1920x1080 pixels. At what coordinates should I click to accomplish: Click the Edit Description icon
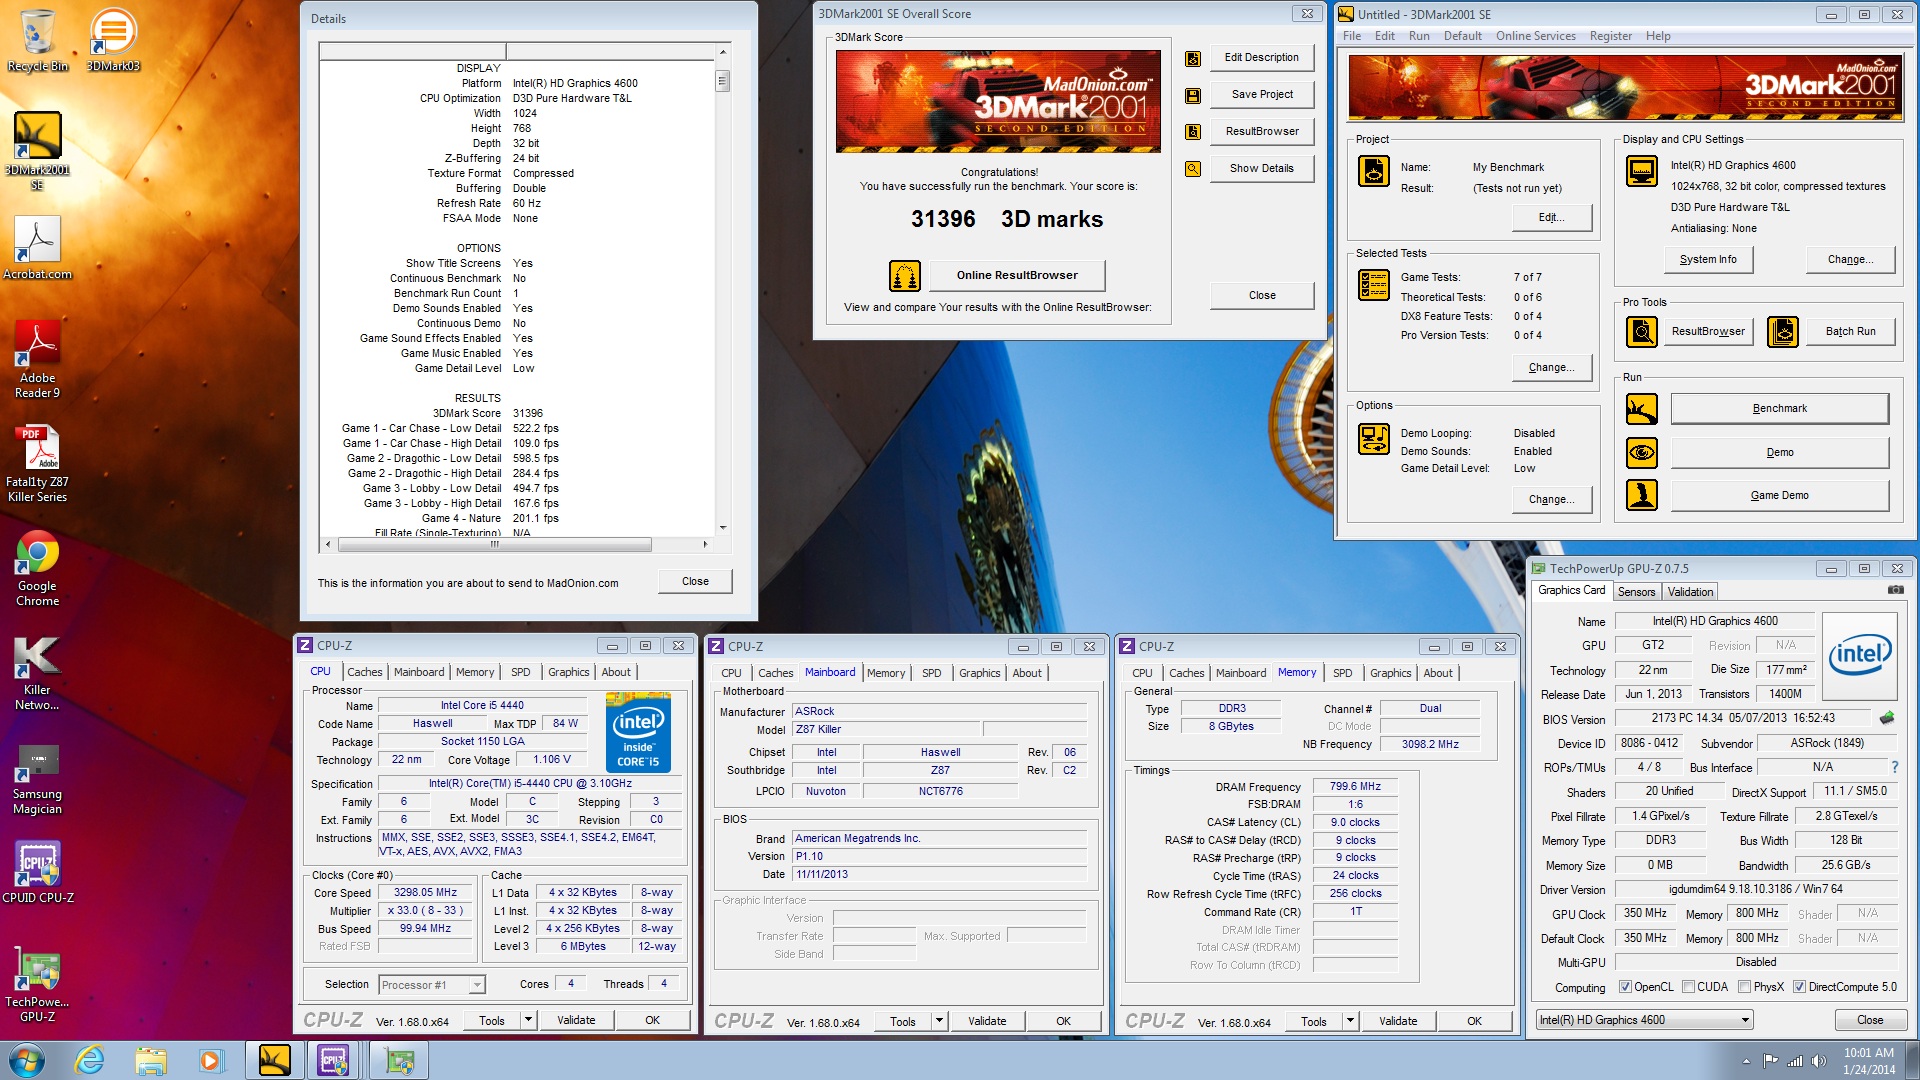1193,58
